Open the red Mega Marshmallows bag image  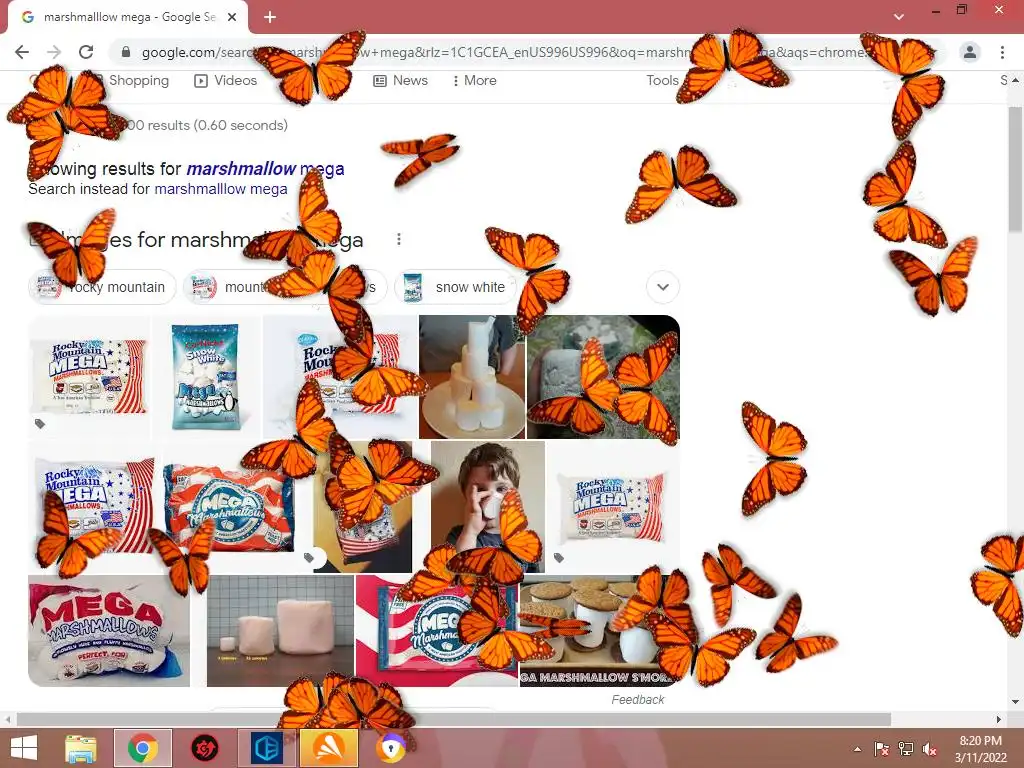(229, 506)
